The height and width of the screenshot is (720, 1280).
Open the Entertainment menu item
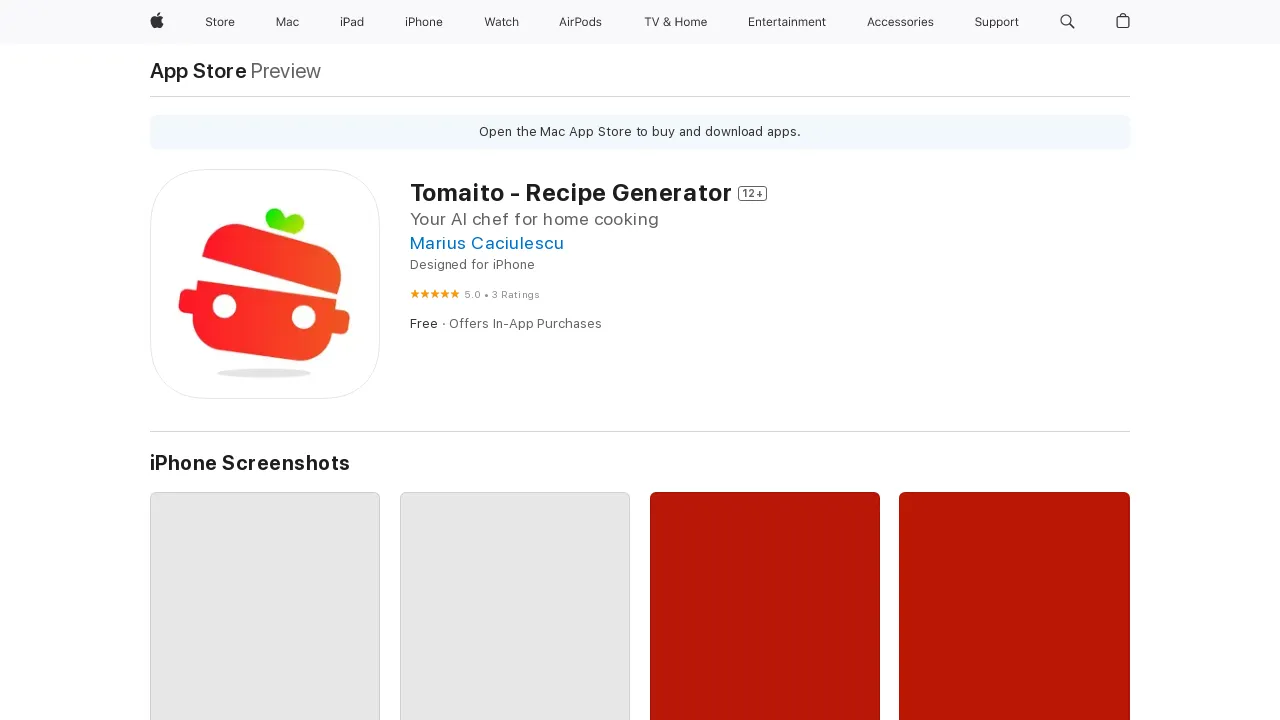[787, 22]
